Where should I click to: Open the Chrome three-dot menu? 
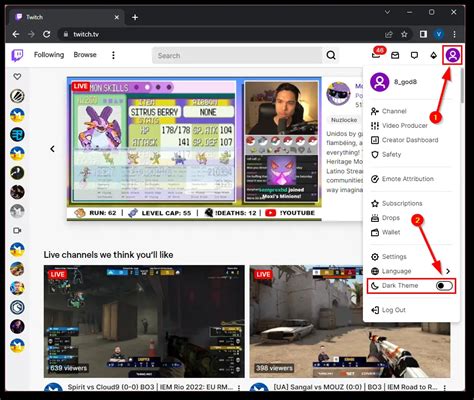[454, 34]
